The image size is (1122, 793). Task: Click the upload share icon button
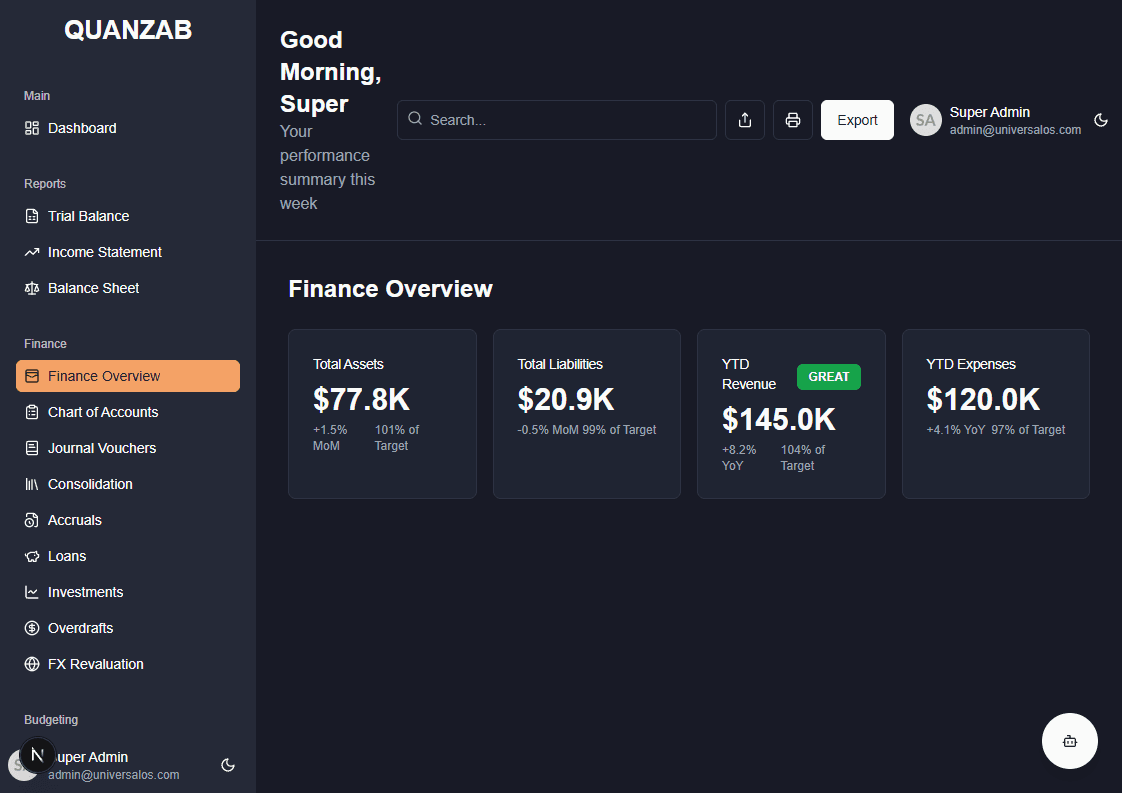click(745, 120)
